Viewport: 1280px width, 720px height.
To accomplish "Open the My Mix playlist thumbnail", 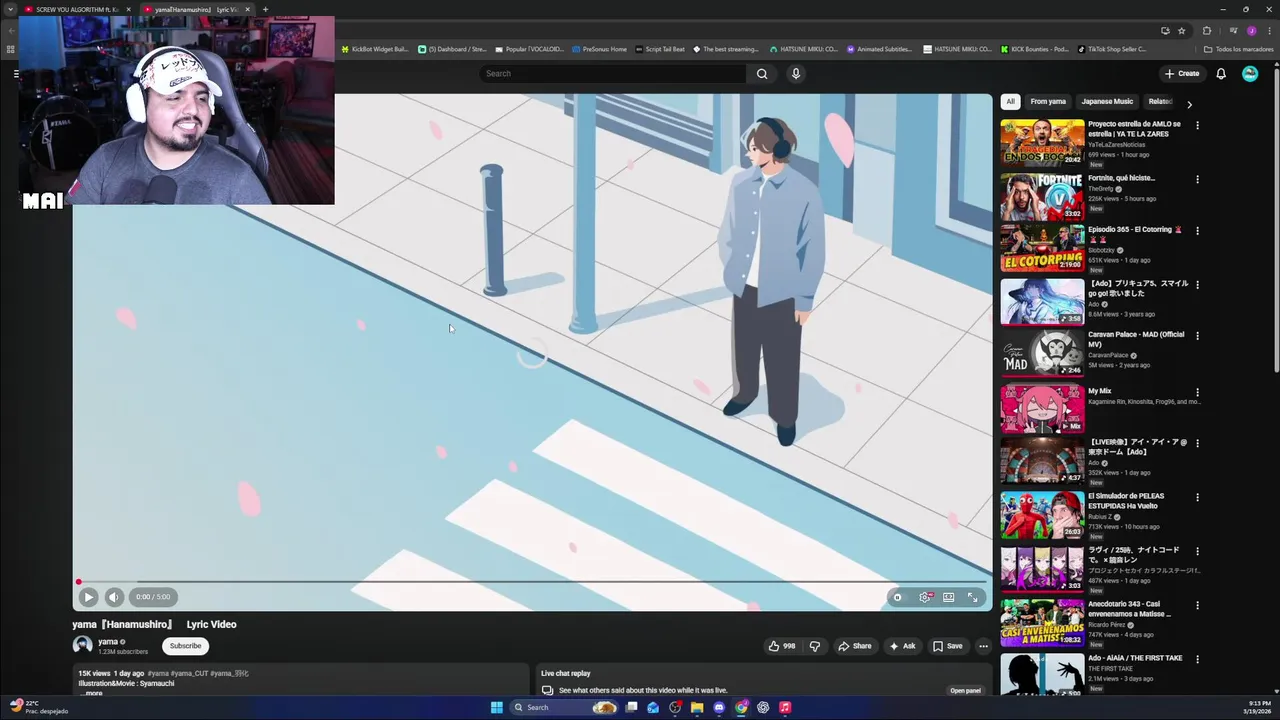I will click(x=1042, y=409).
